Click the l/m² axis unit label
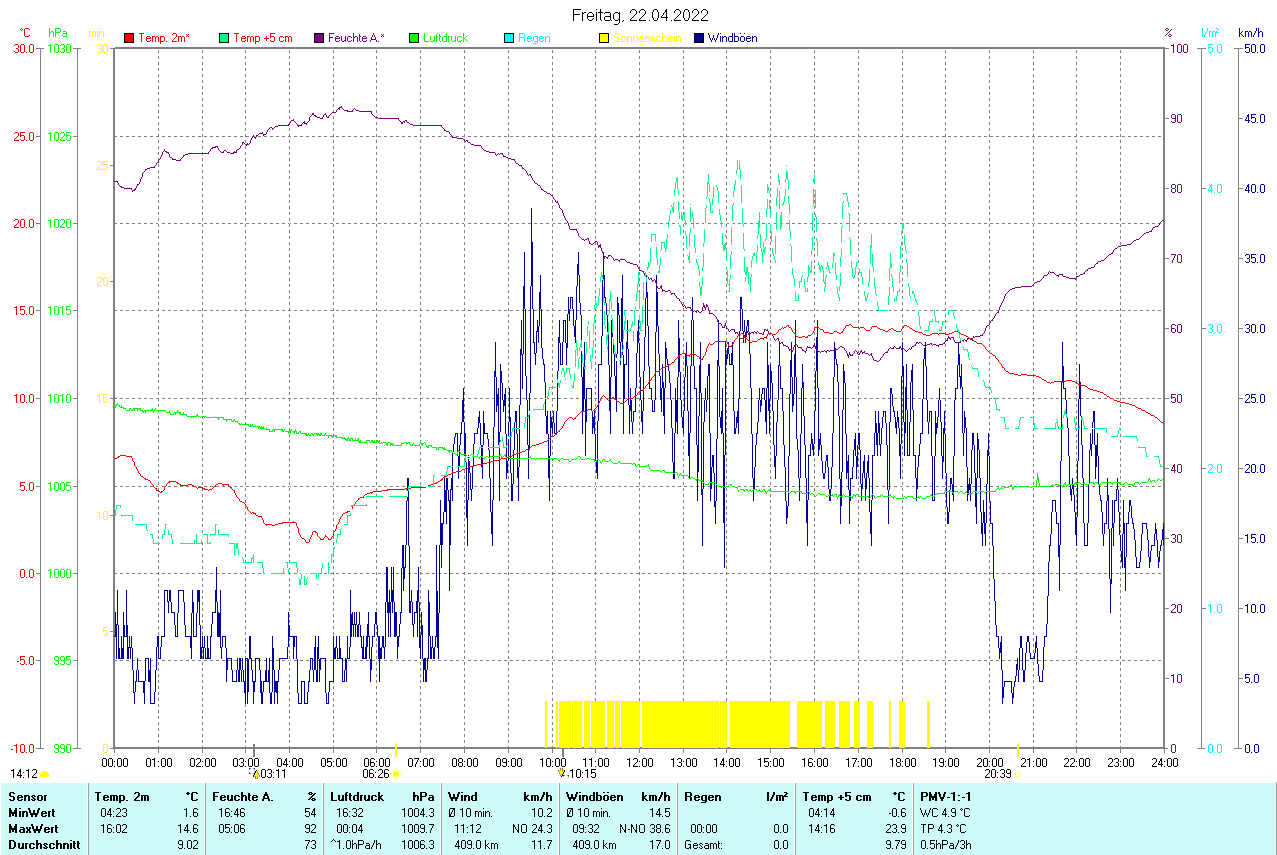Image resolution: width=1277 pixels, height=855 pixels. click(x=1212, y=33)
